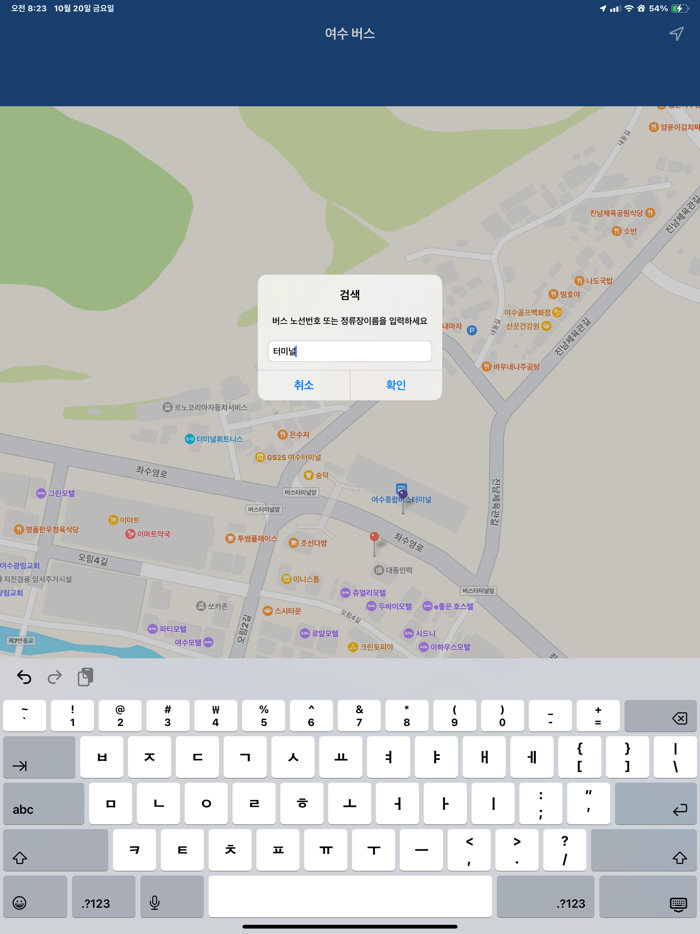Tap the space bar
Viewport: 700px width, 934px height.
coord(350,896)
